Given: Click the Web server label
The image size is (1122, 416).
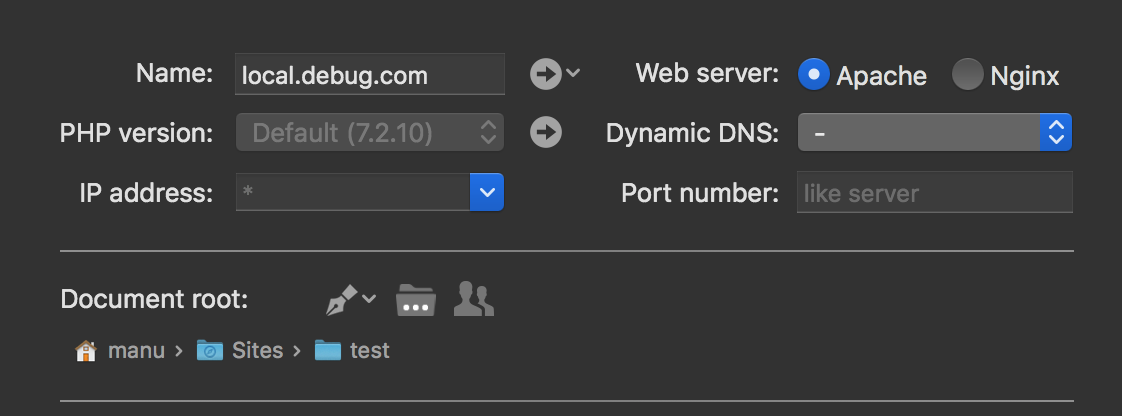Looking at the screenshot, I should (x=706, y=73).
